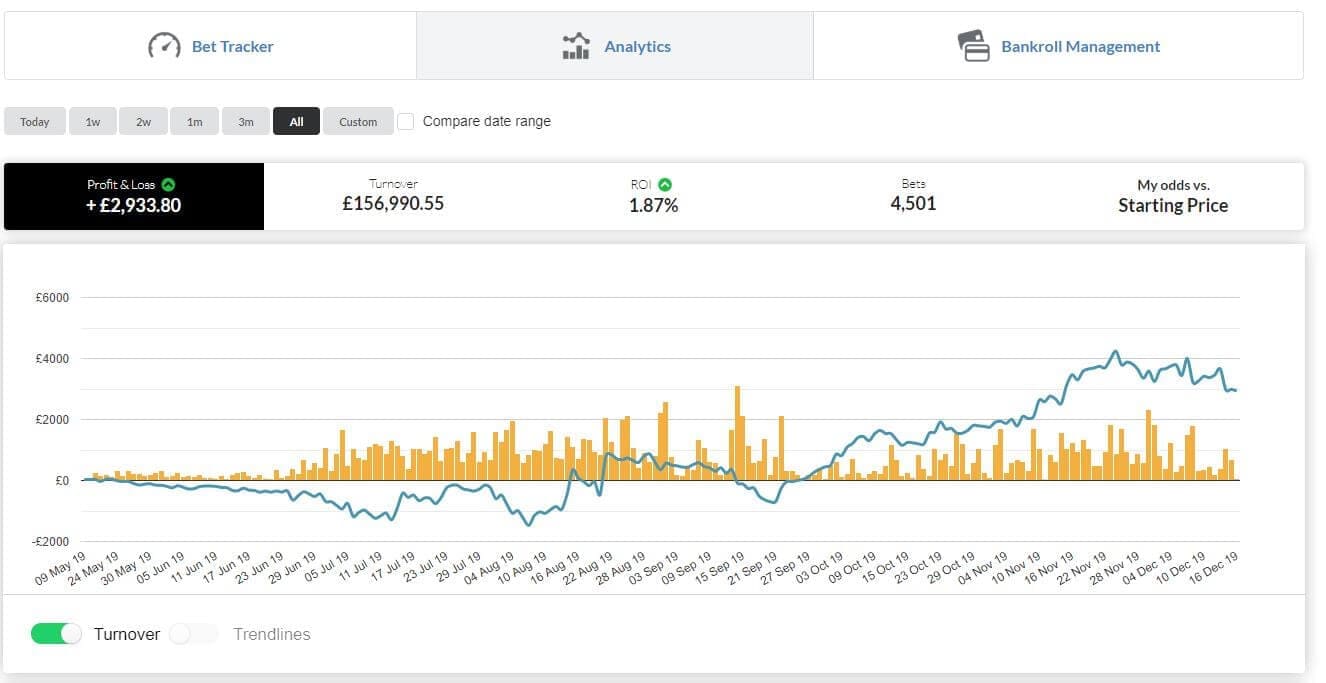The image size is (1326, 683).
Task: Click the £156,990.55 turnover value
Action: (x=393, y=204)
